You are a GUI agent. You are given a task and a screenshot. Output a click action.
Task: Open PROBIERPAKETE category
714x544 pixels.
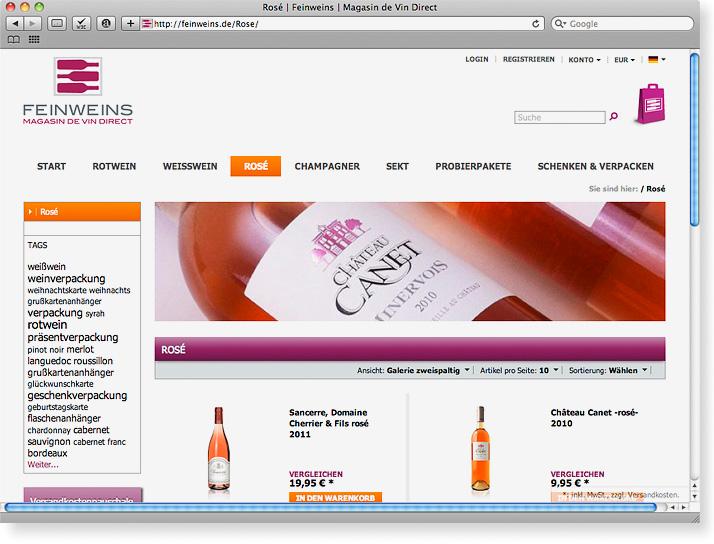point(473,166)
